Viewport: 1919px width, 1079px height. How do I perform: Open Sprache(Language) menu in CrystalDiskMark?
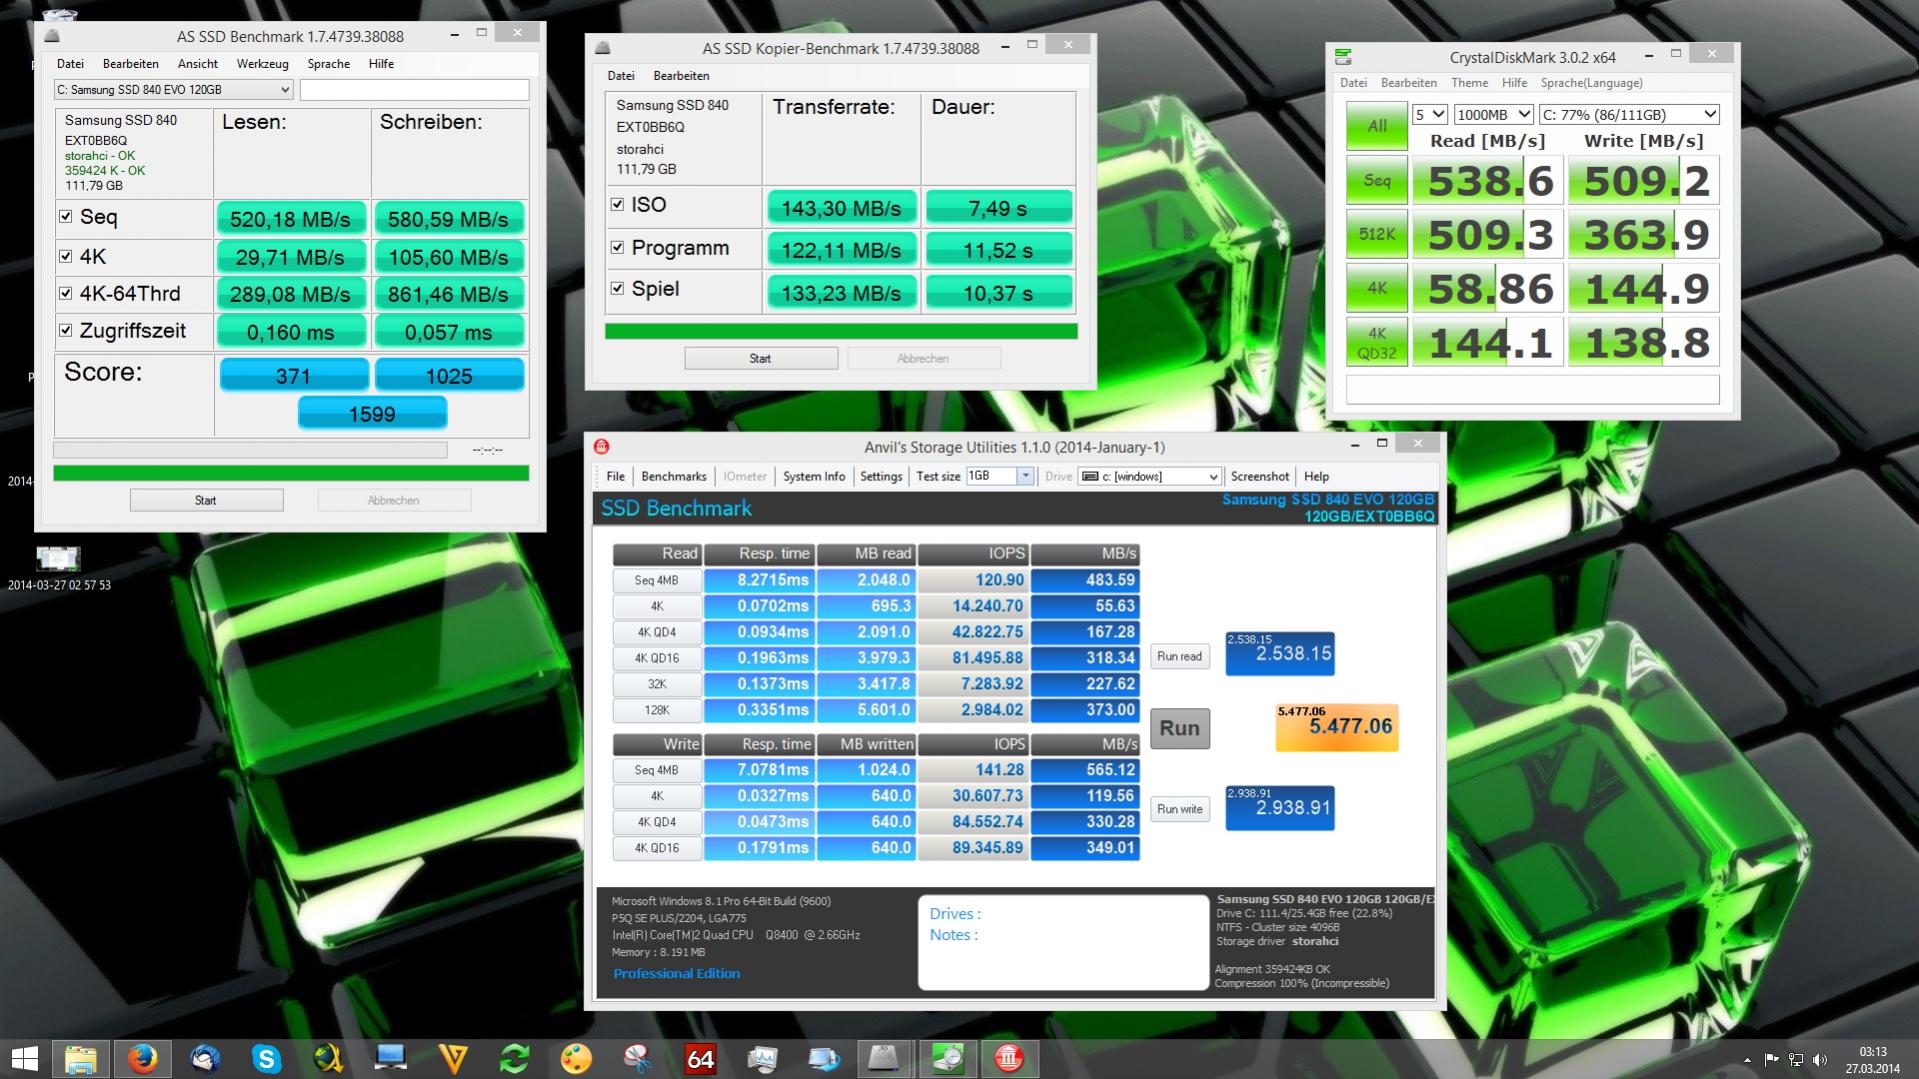coord(1591,83)
